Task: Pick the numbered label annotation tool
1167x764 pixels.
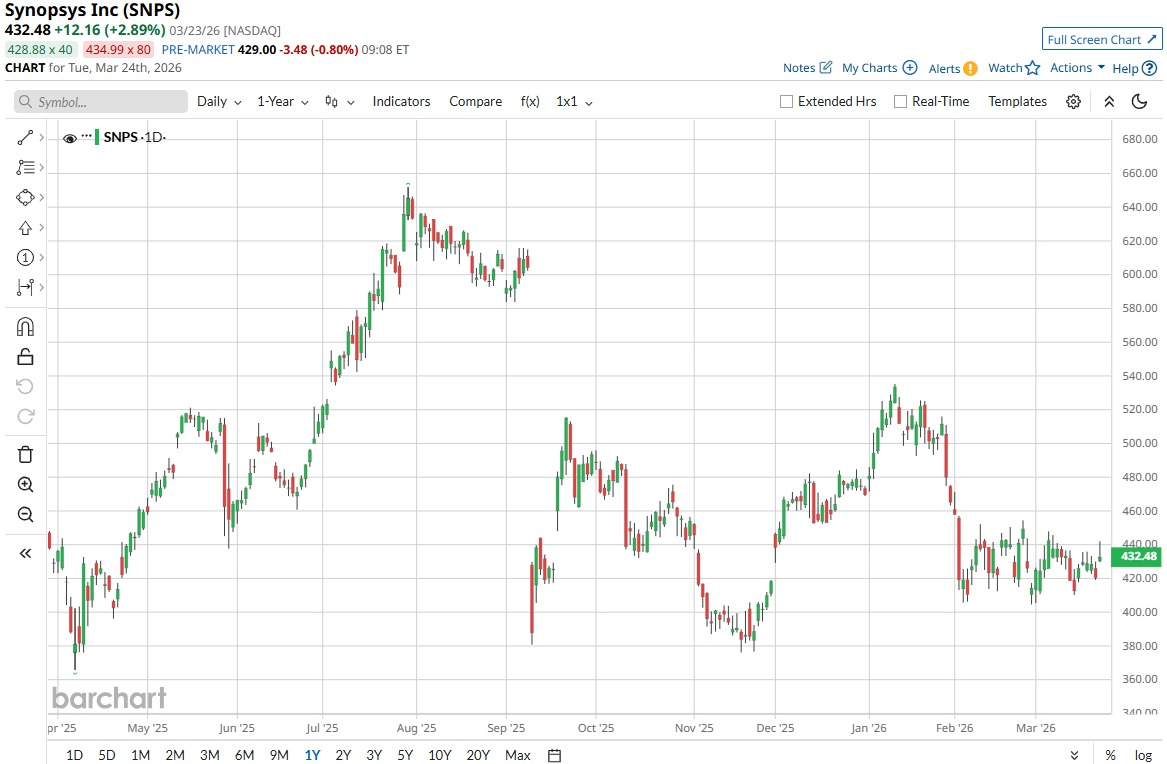Action: tap(25, 257)
